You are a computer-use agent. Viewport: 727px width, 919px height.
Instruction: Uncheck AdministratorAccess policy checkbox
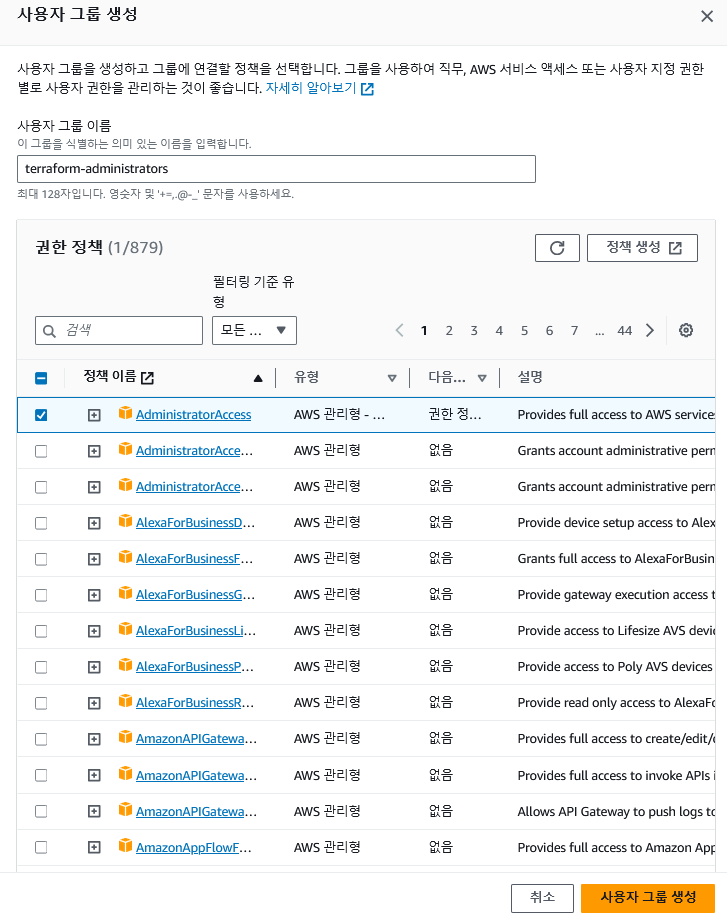coord(41,415)
